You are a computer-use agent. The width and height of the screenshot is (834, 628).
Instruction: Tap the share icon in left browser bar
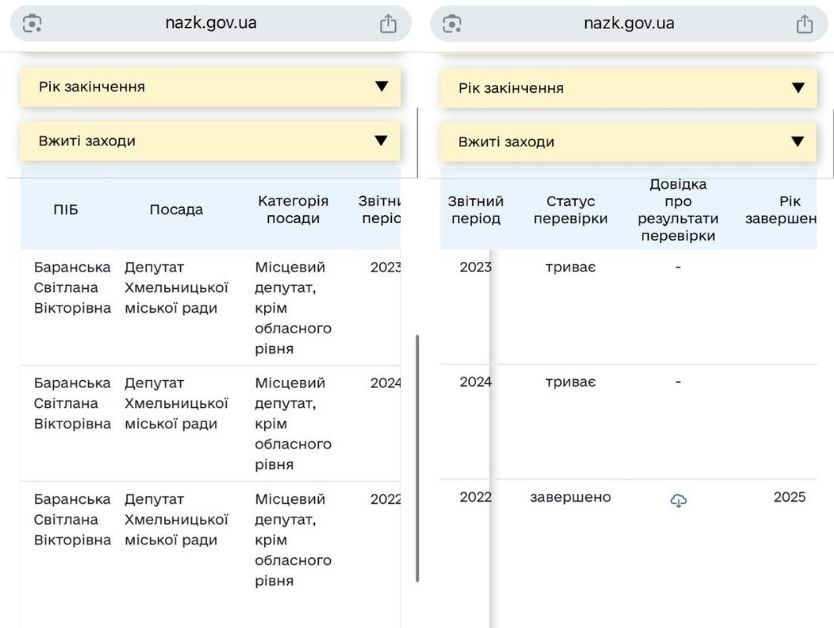(x=388, y=24)
